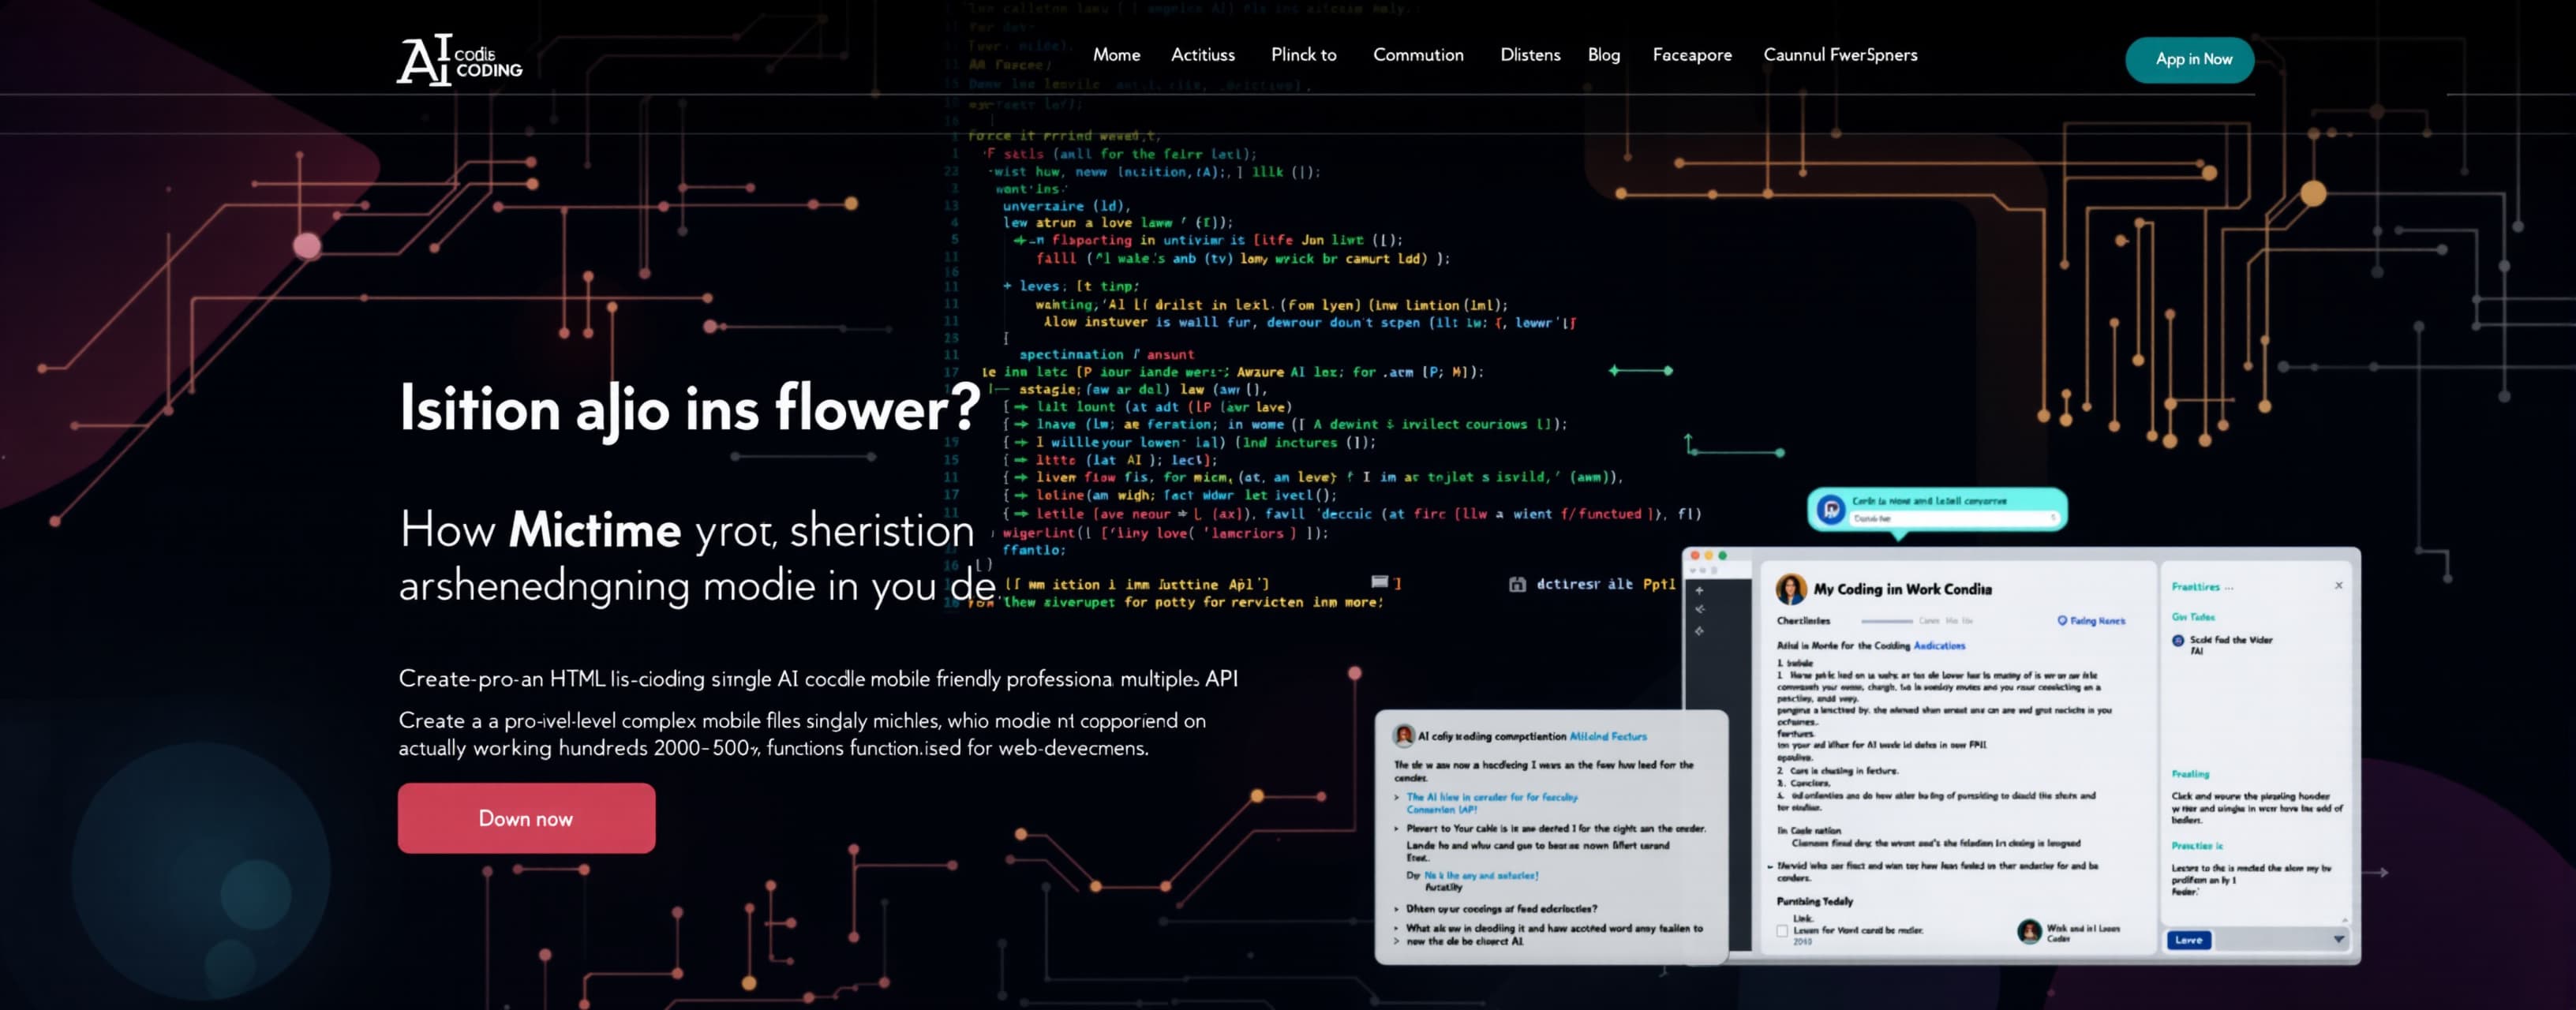Click the Franttires heading
Screen dimensions: 2576x1010
click(x=2195, y=587)
